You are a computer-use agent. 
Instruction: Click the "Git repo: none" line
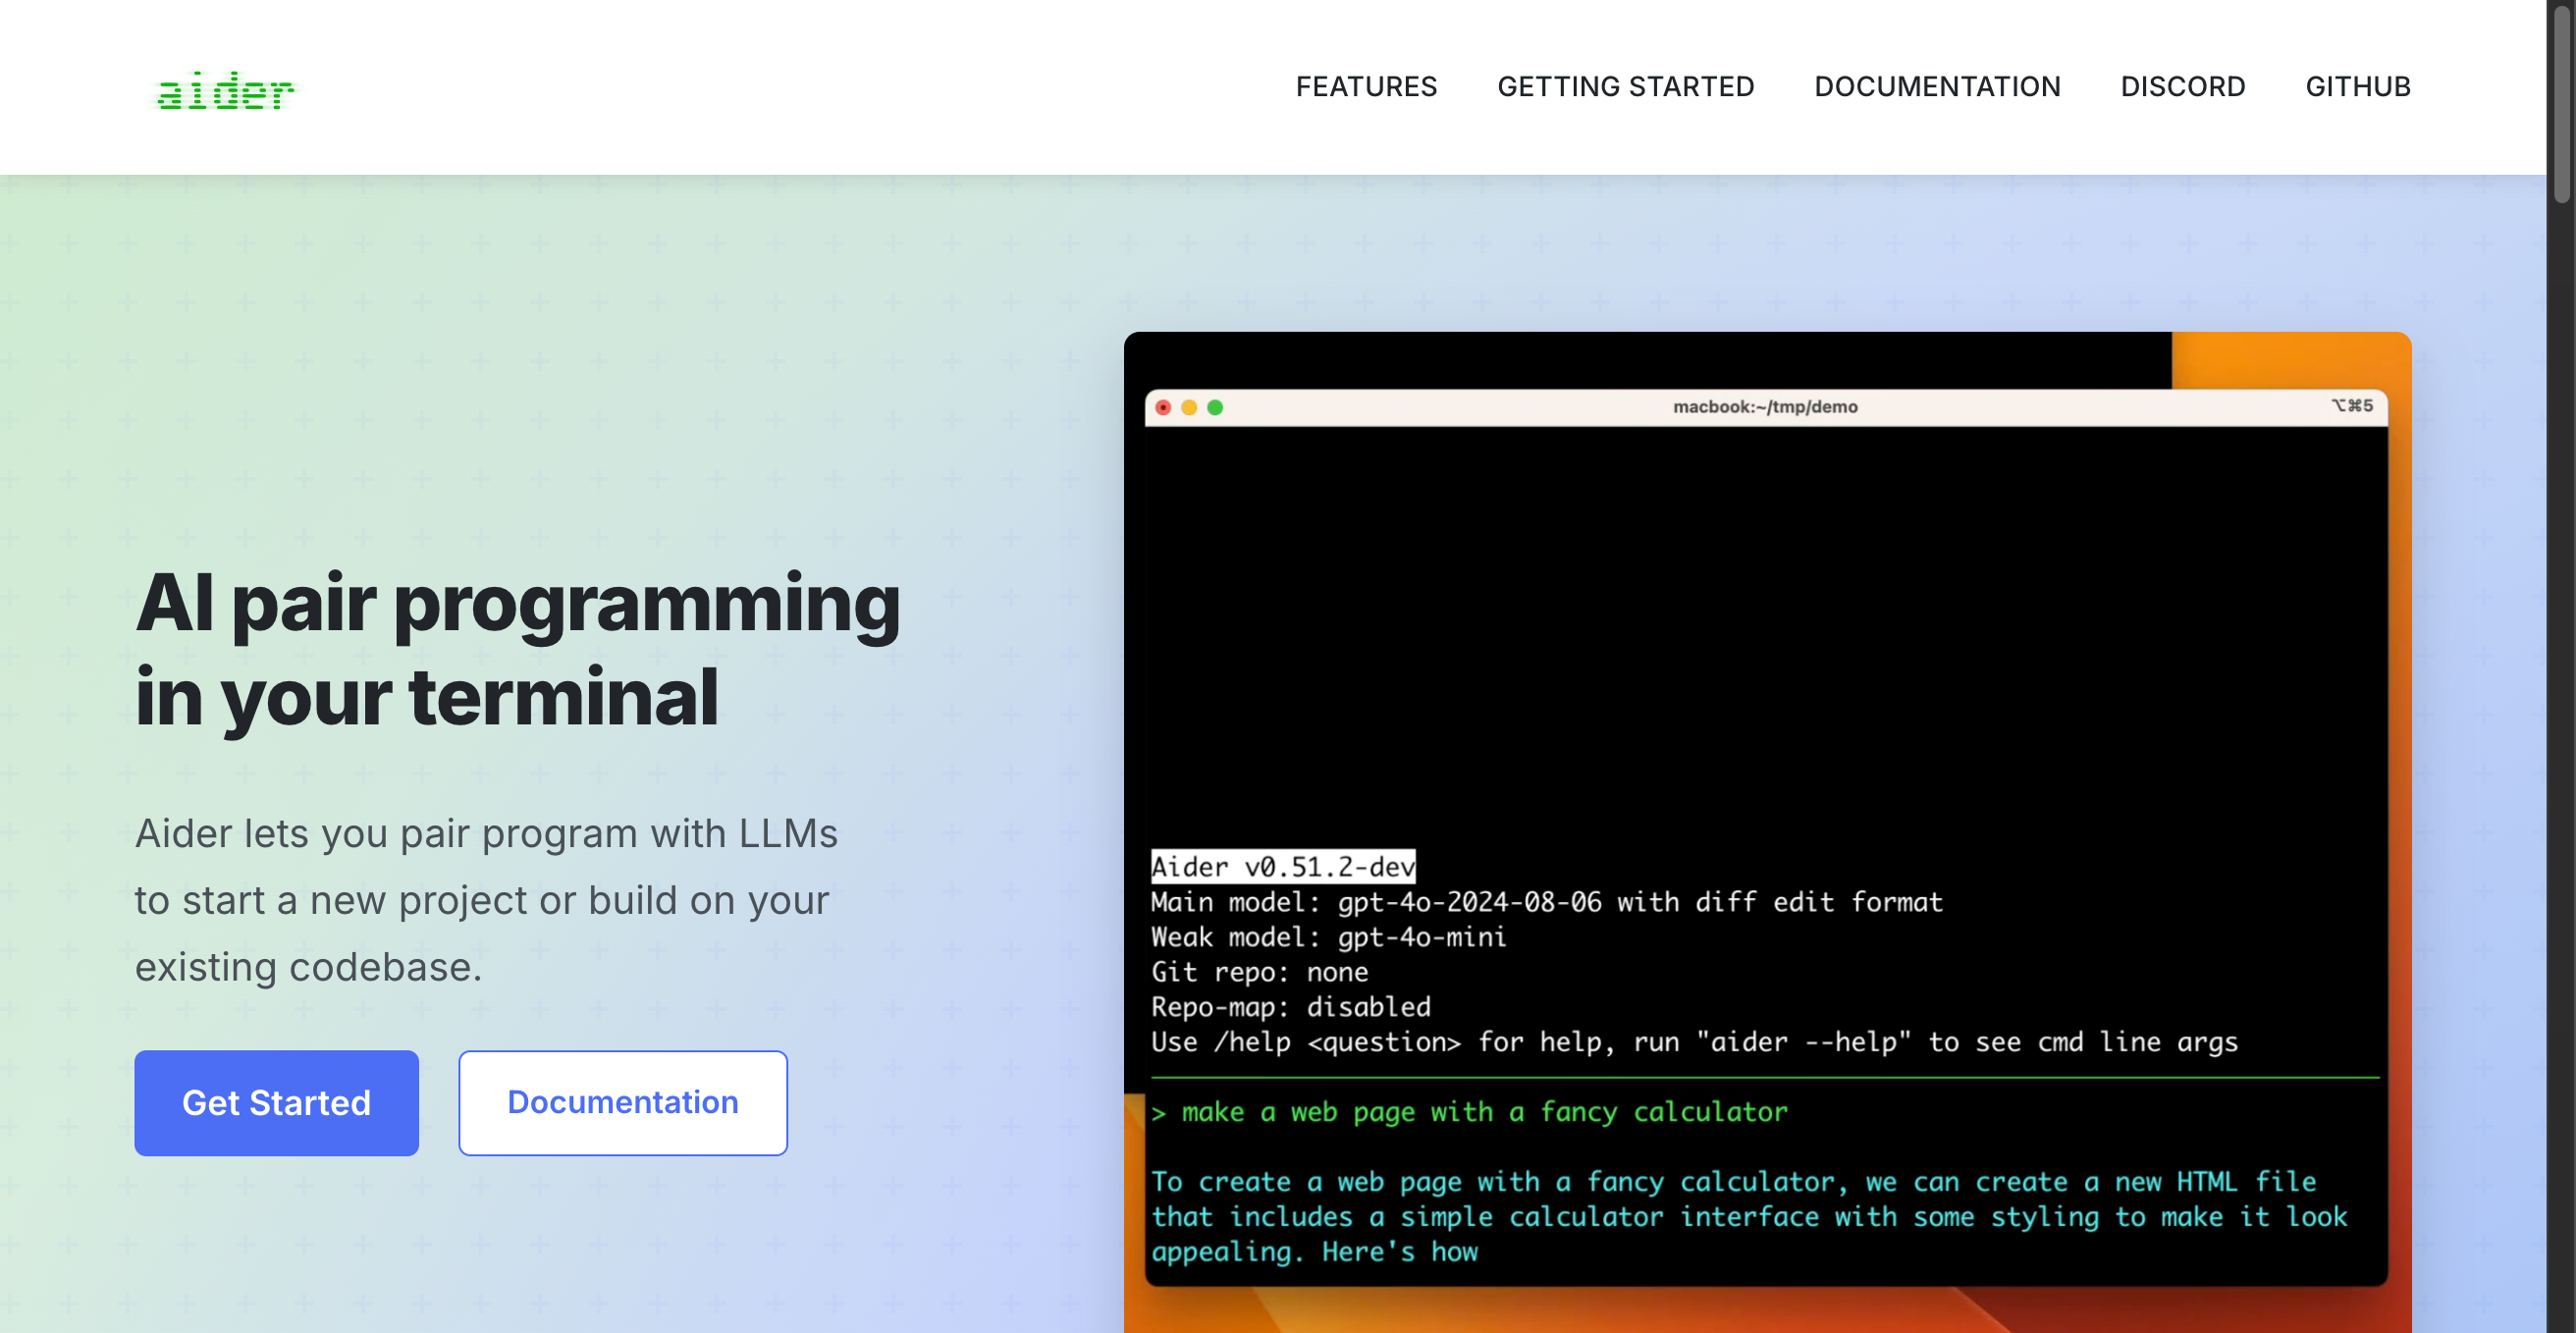(1259, 972)
